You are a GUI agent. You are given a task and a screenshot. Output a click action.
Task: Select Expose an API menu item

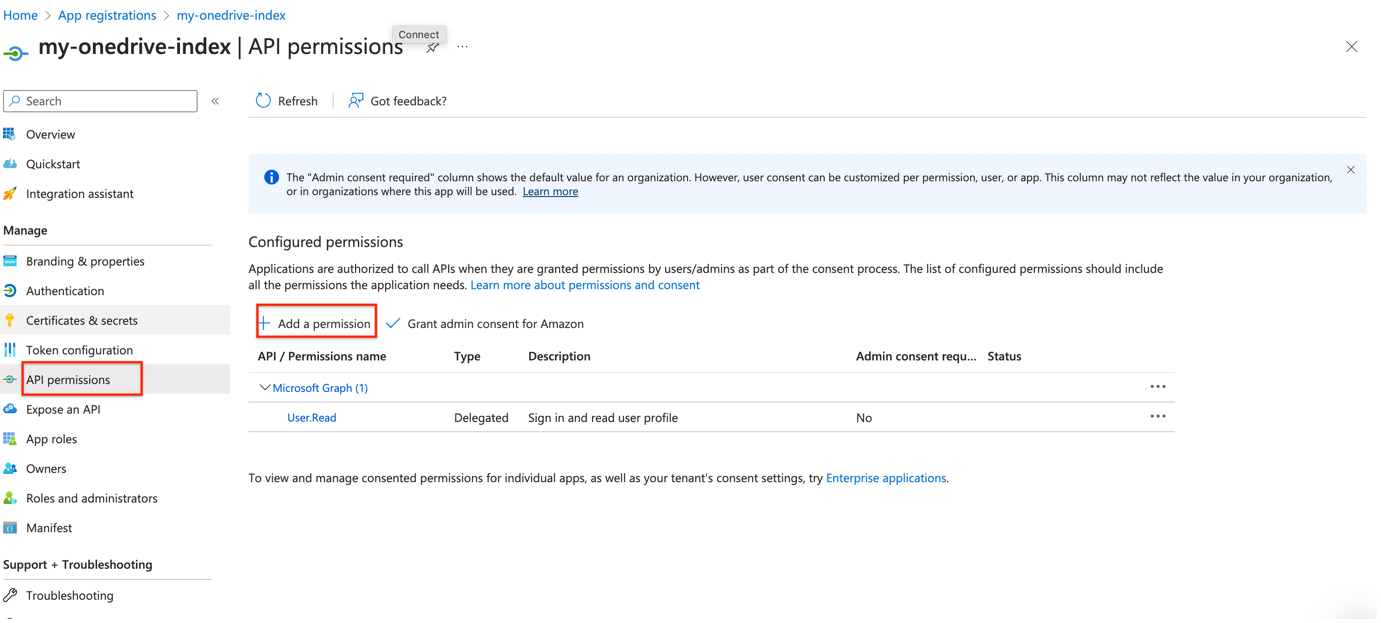(x=63, y=410)
